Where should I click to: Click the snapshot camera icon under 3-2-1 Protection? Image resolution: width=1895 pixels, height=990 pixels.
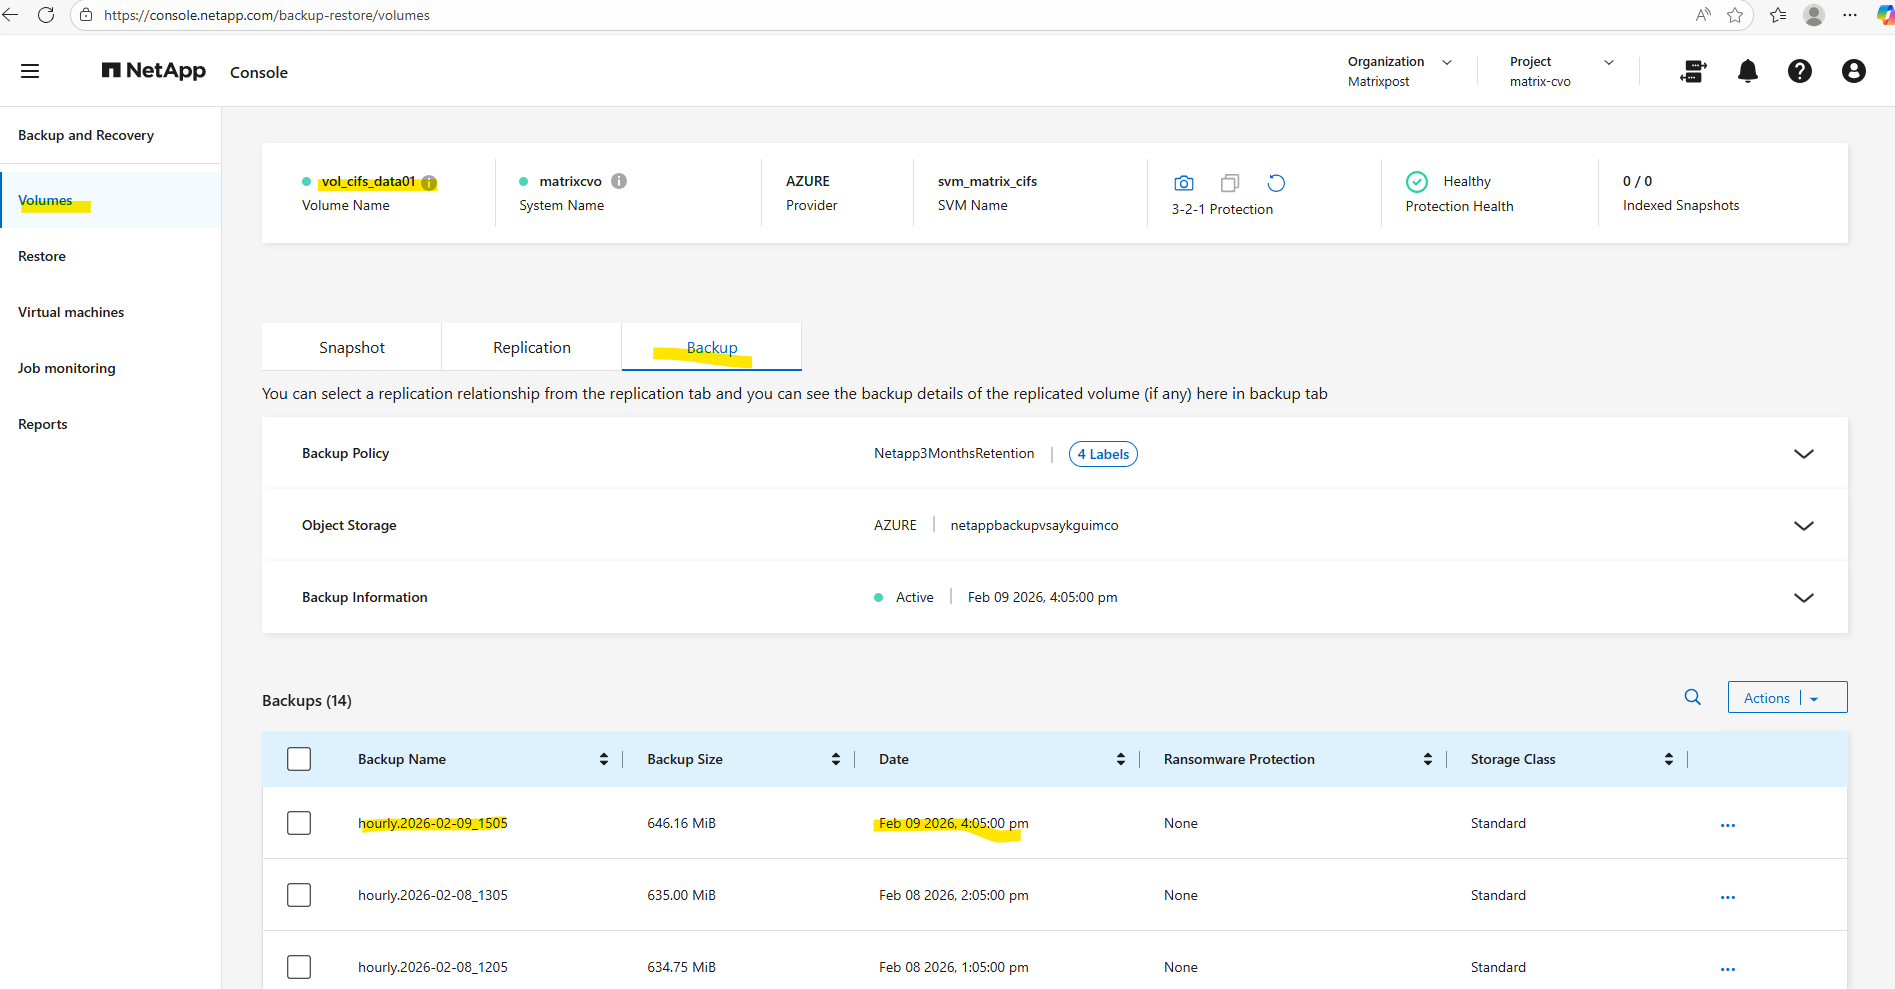click(1183, 183)
